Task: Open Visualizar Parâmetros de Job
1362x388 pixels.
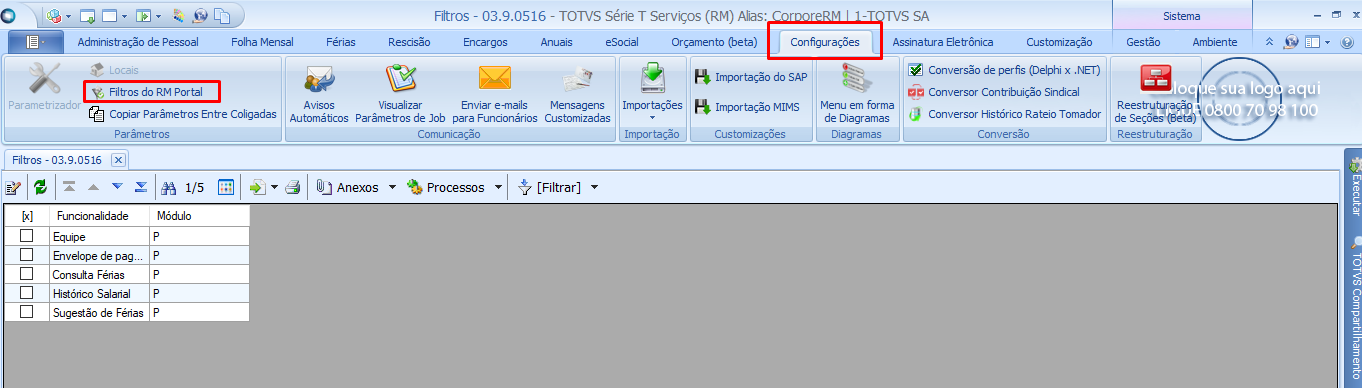Action: point(400,94)
